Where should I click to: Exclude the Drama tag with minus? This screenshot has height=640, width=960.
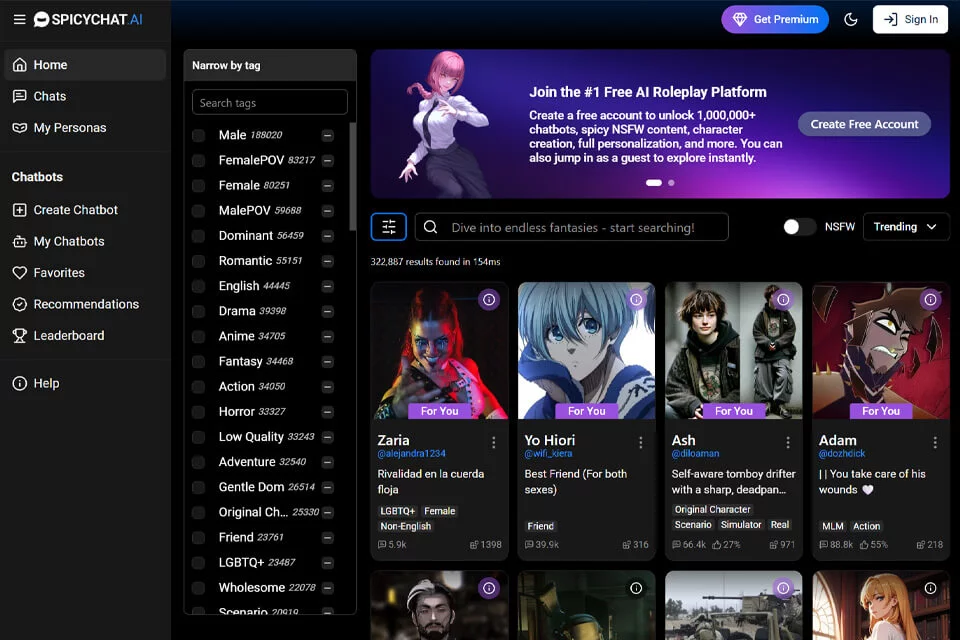point(328,311)
